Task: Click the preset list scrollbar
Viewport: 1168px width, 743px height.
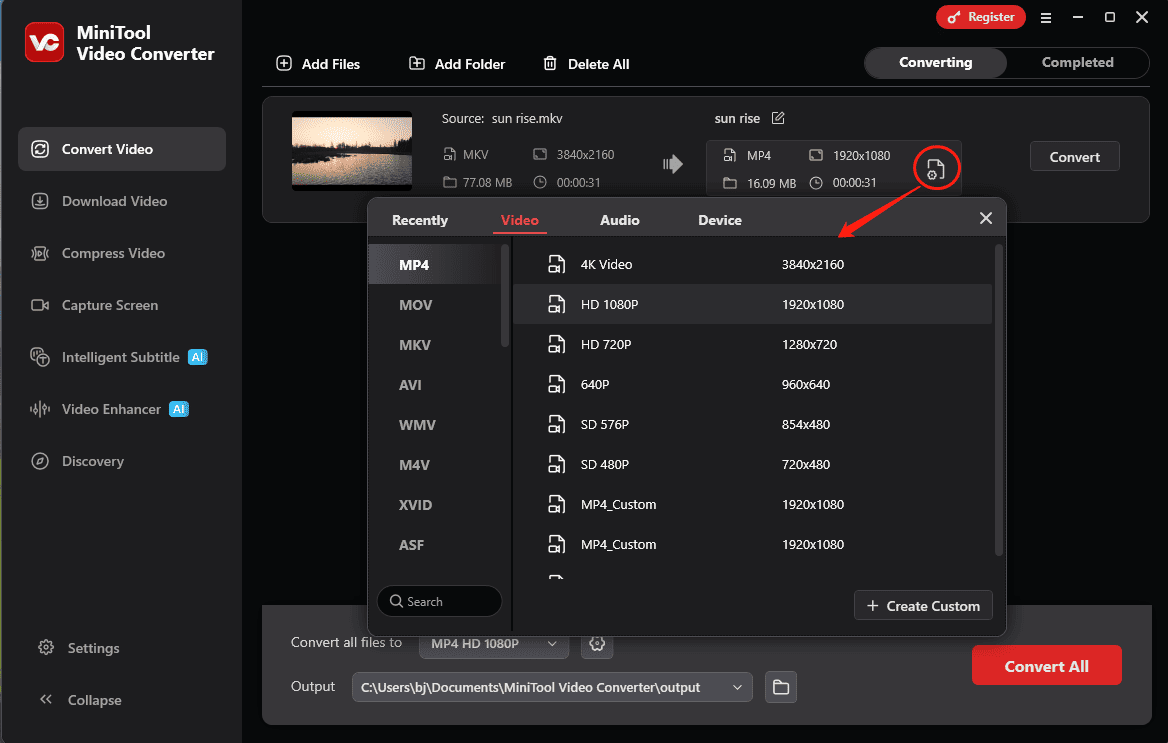Action: coord(999,400)
